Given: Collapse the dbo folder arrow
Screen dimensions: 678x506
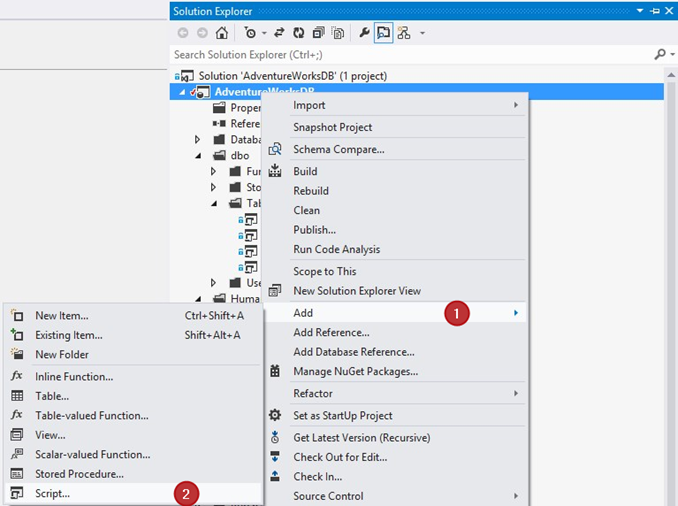Looking at the screenshot, I should tap(198, 156).
